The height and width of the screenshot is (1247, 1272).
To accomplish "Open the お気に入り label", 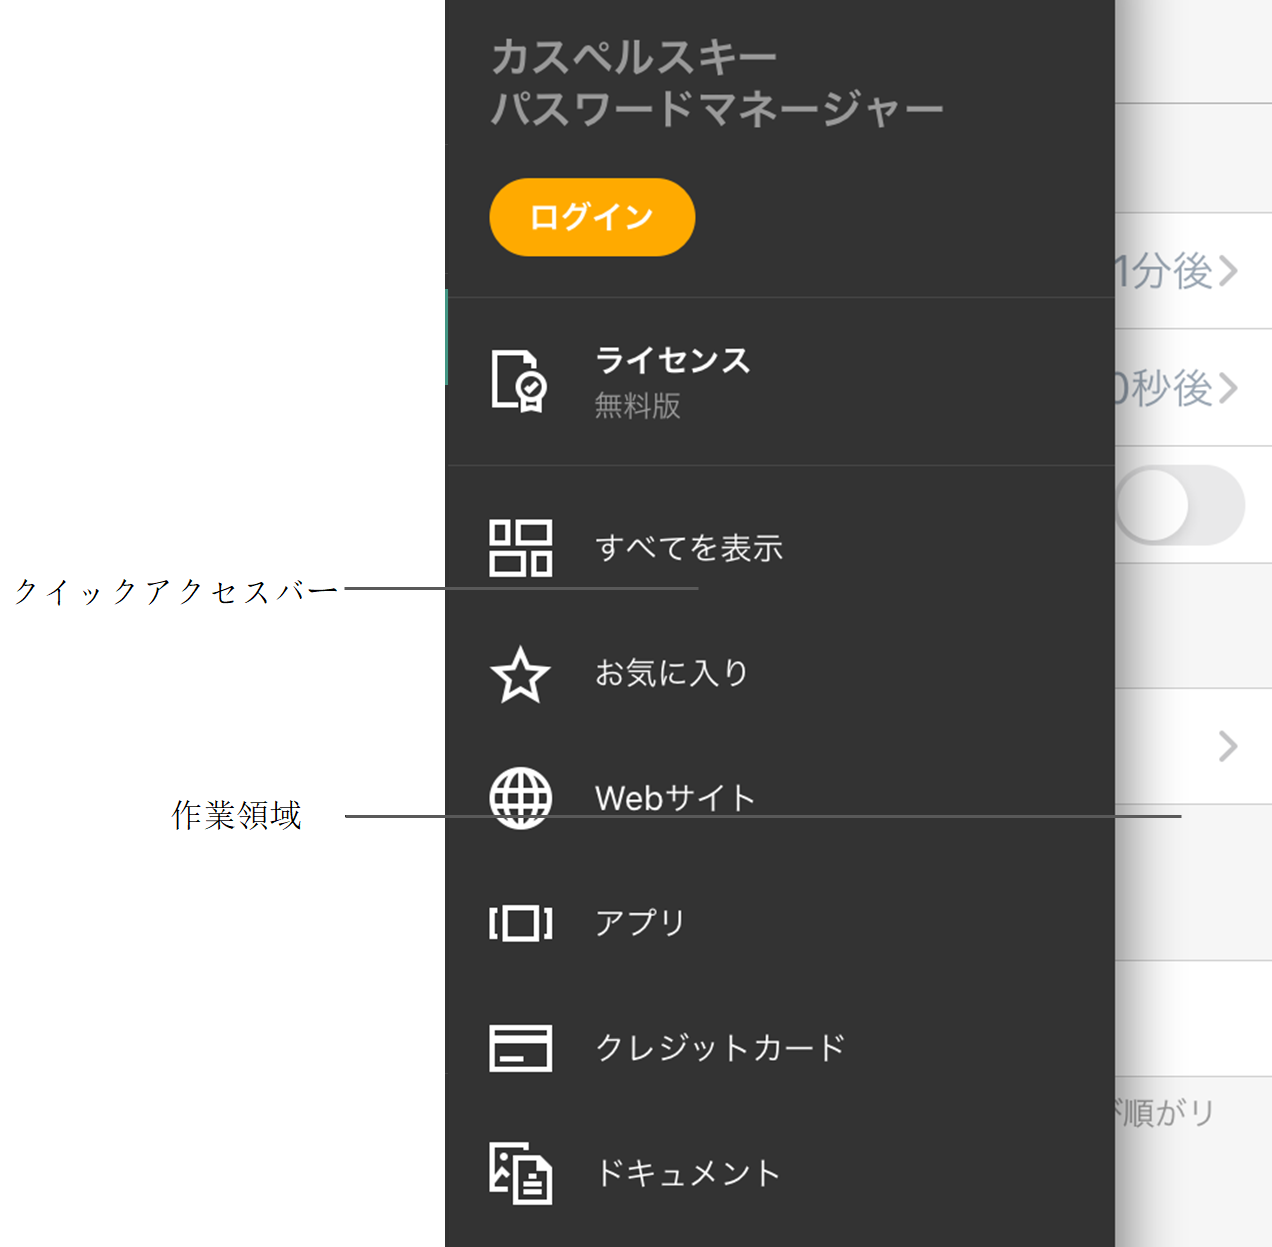I will [x=671, y=673].
